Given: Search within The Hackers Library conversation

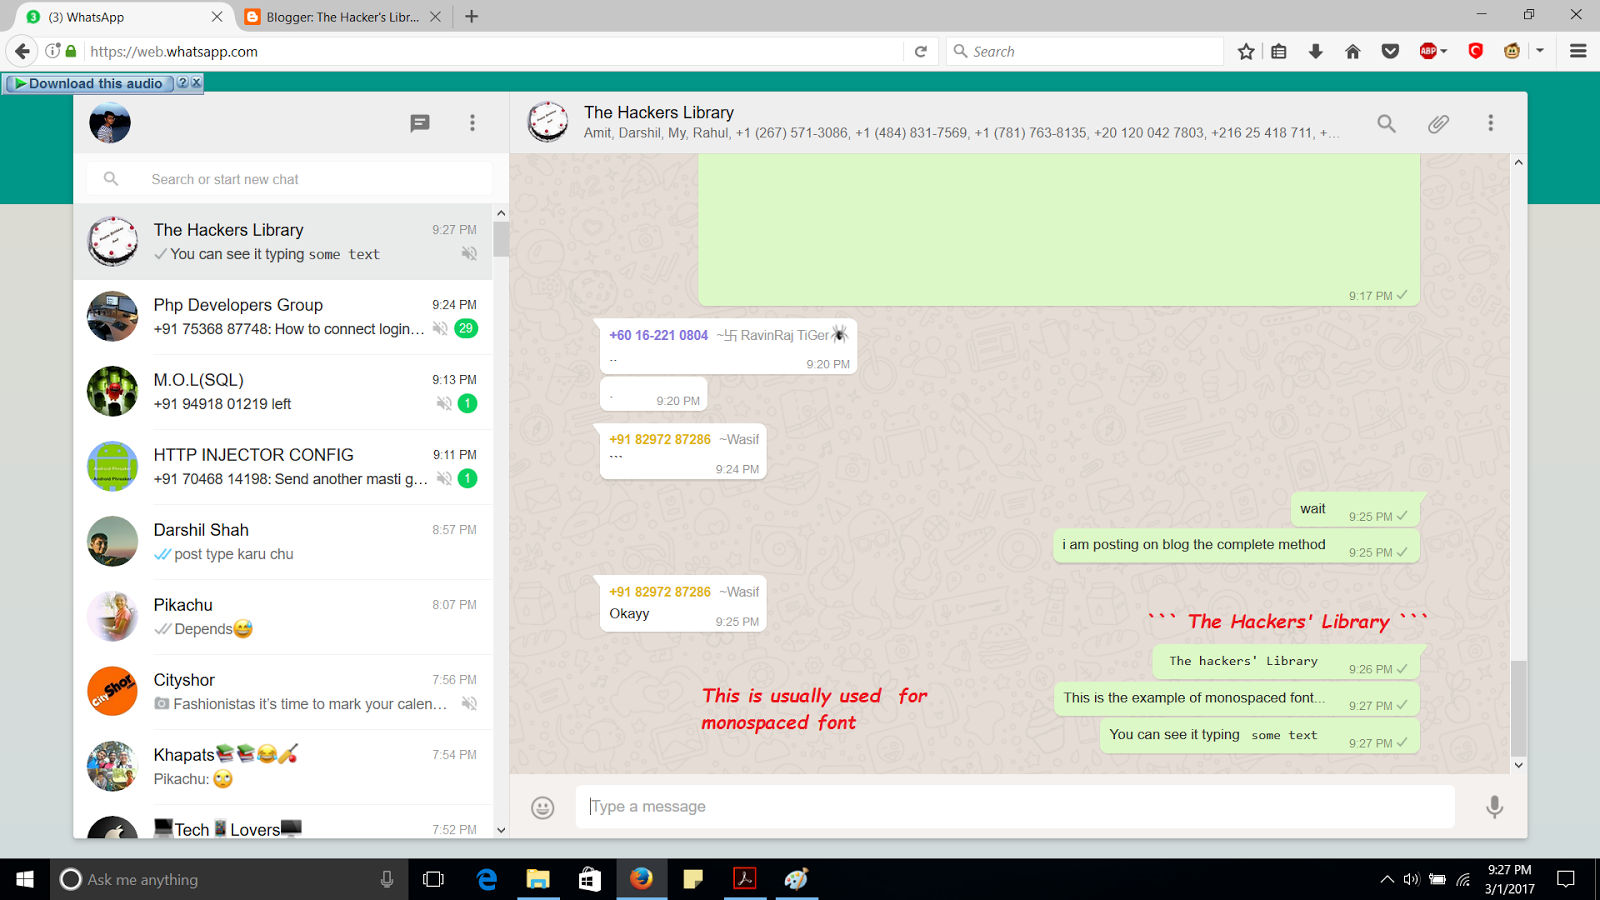Looking at the screenshot, I should click(1386, 123).
